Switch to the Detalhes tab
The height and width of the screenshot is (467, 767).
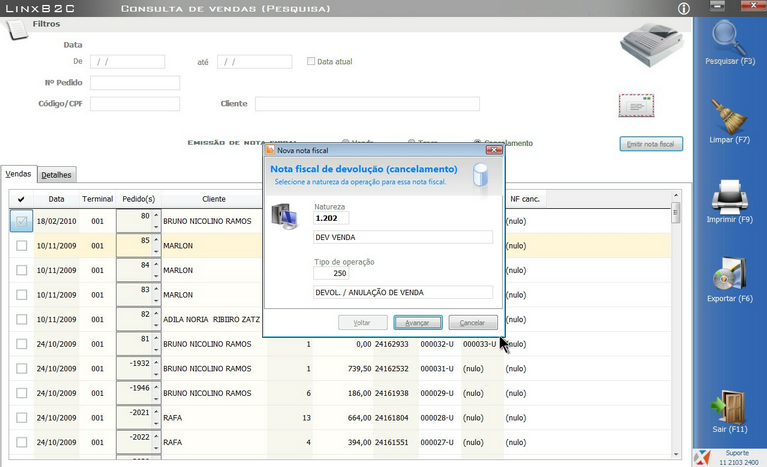point(56,175)
